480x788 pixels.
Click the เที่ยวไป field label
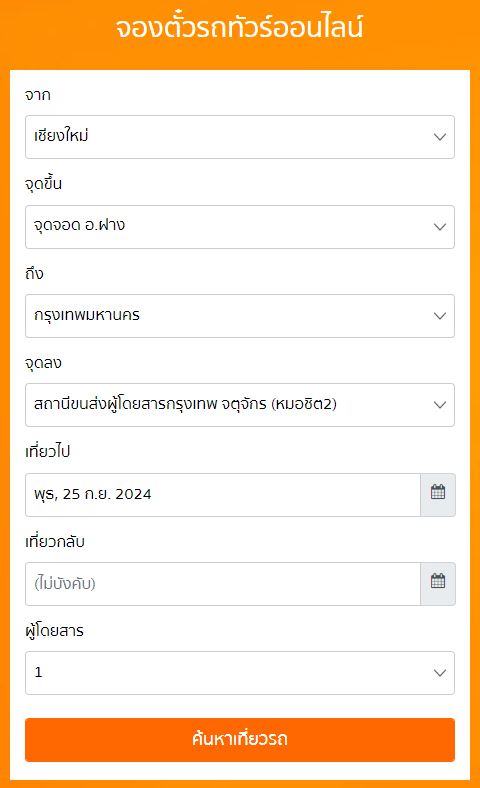click(48, 451)
